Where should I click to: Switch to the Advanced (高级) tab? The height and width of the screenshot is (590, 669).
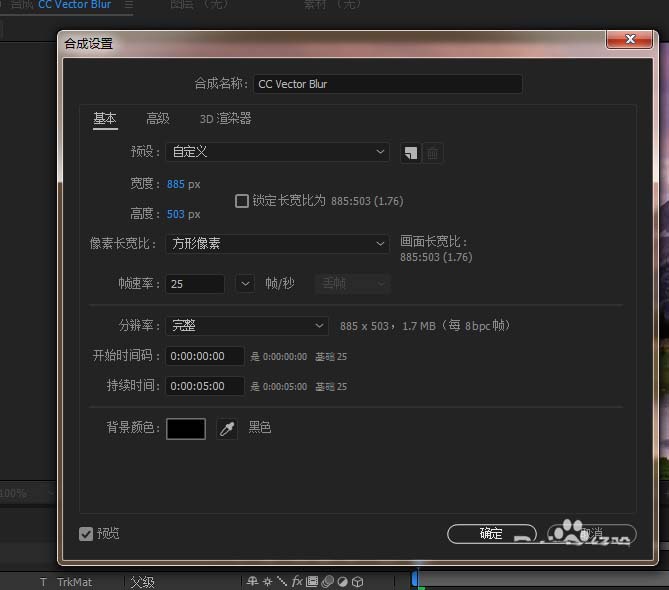coord(158,119)
